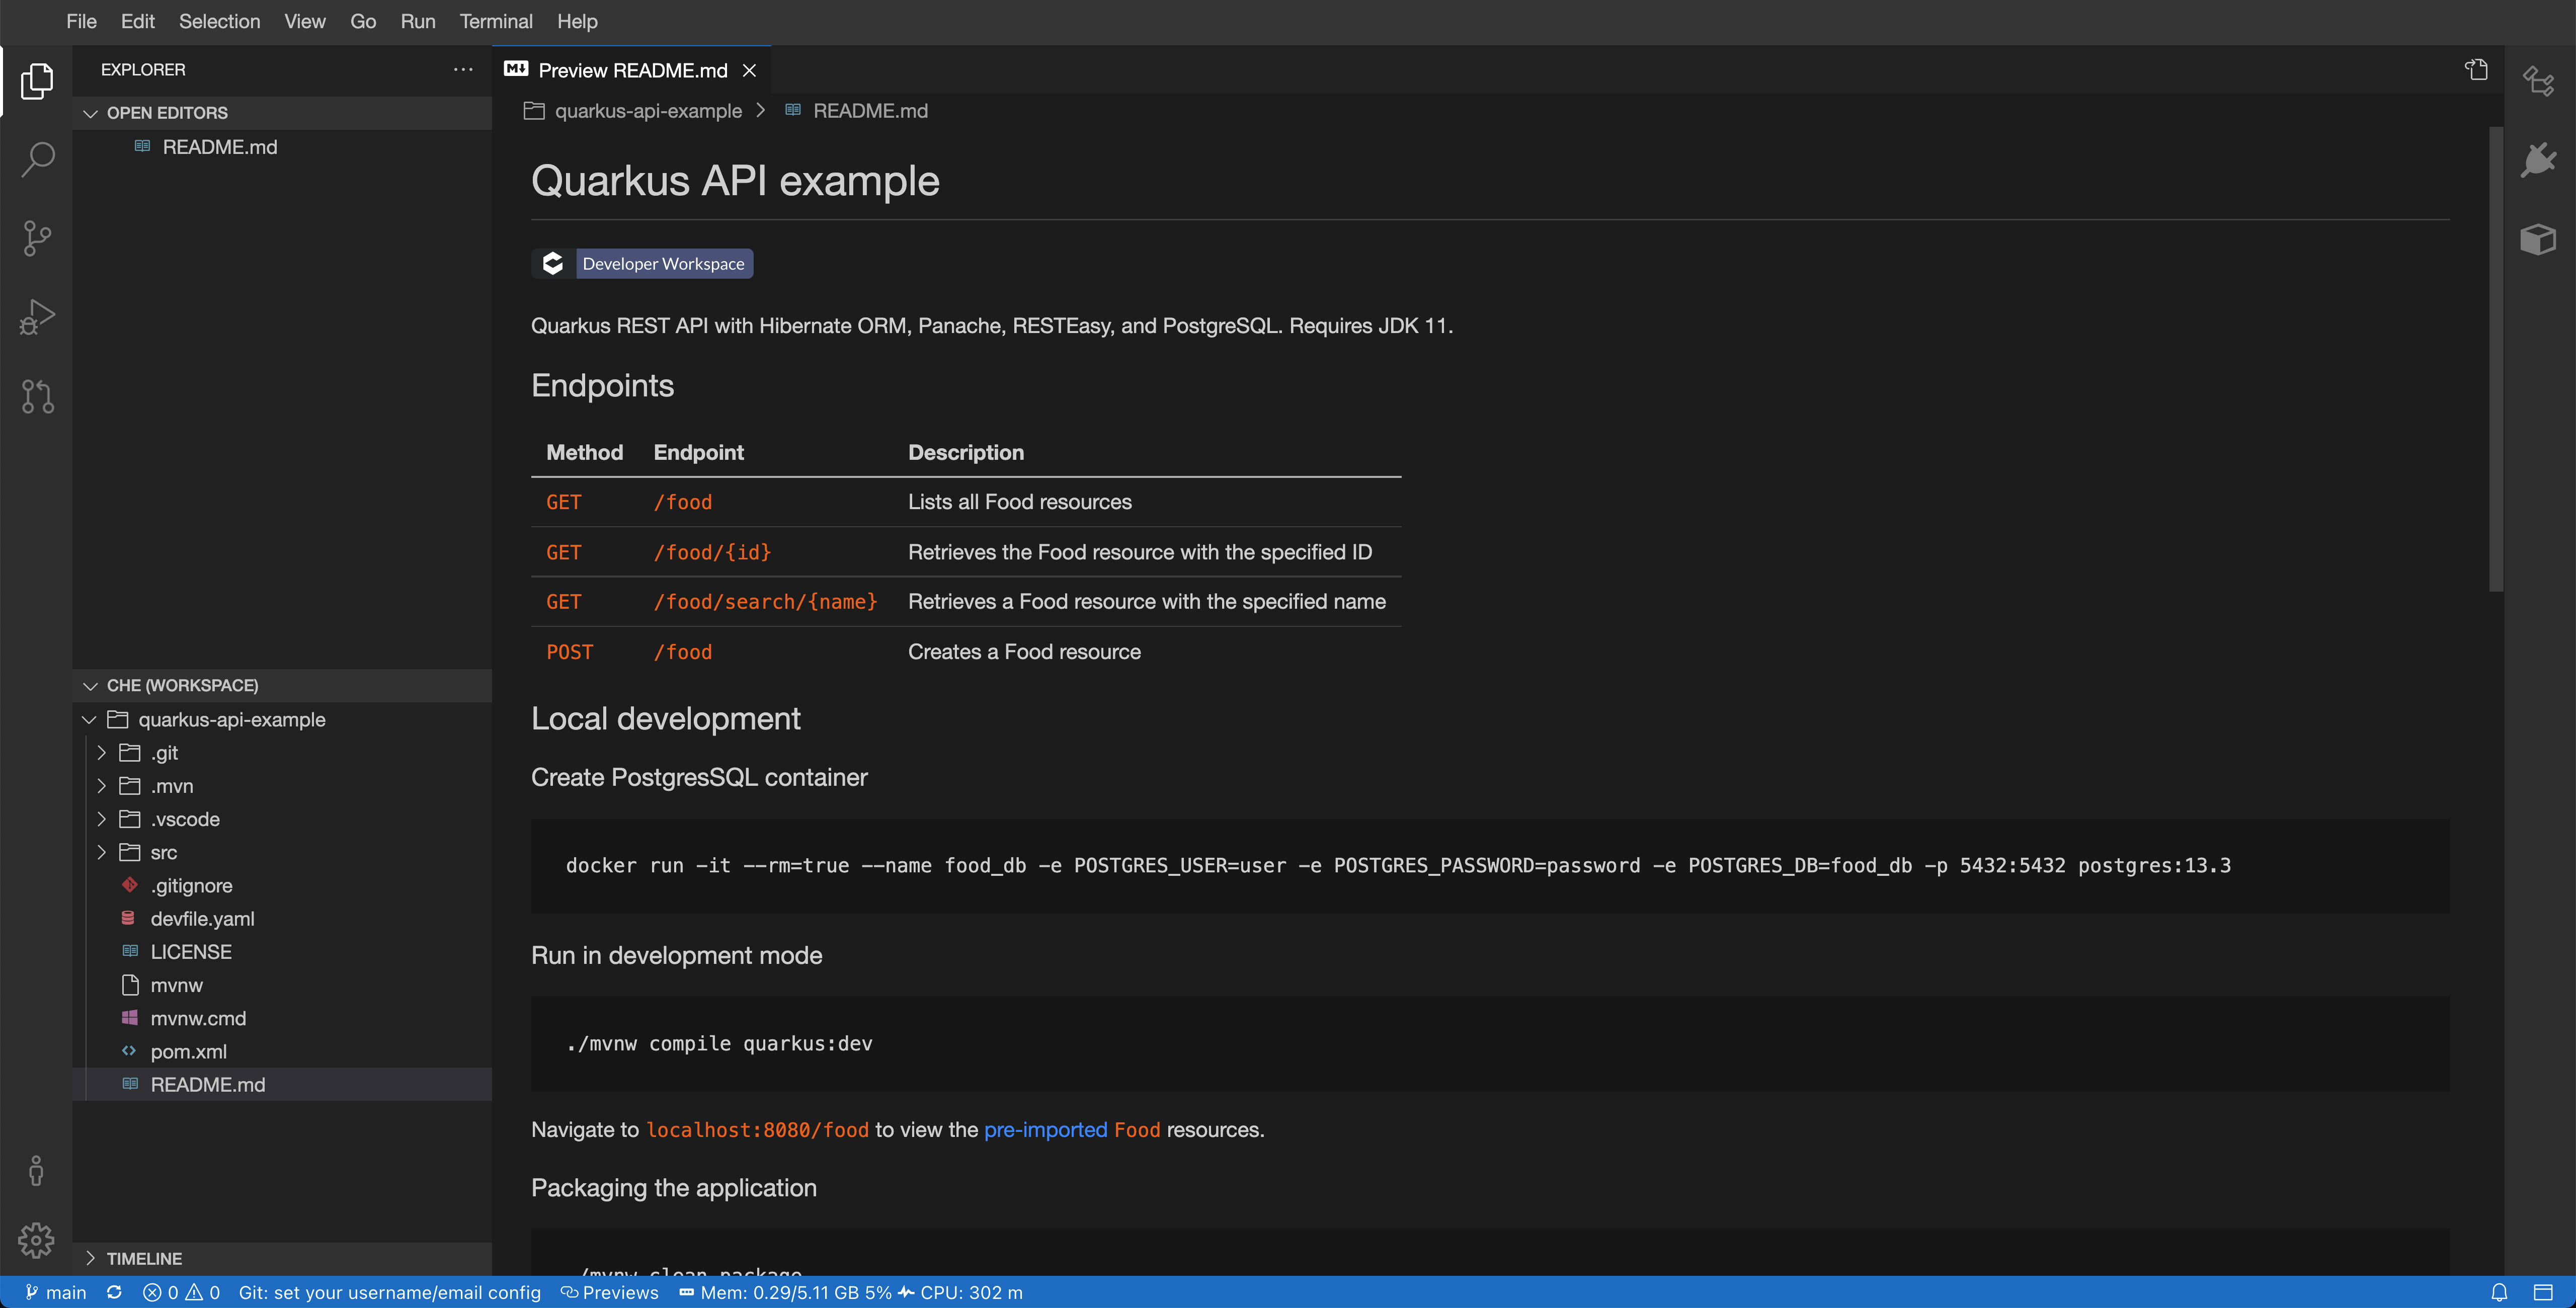Open the Source Control view icon
Screen dimensions: 2576x1308
point(37,238)
